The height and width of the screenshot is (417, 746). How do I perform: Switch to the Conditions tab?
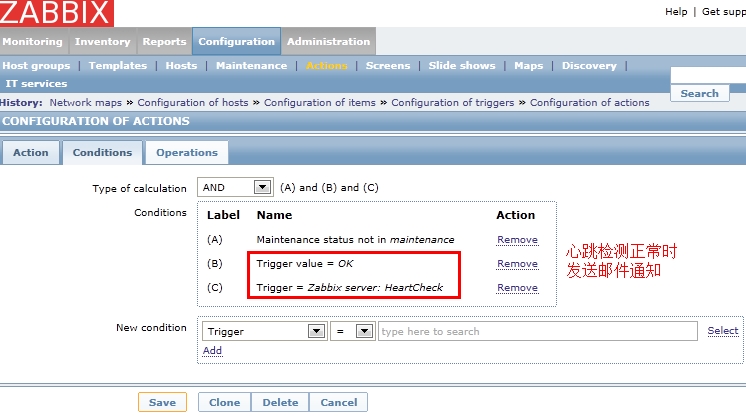click(x=102, y=153)
